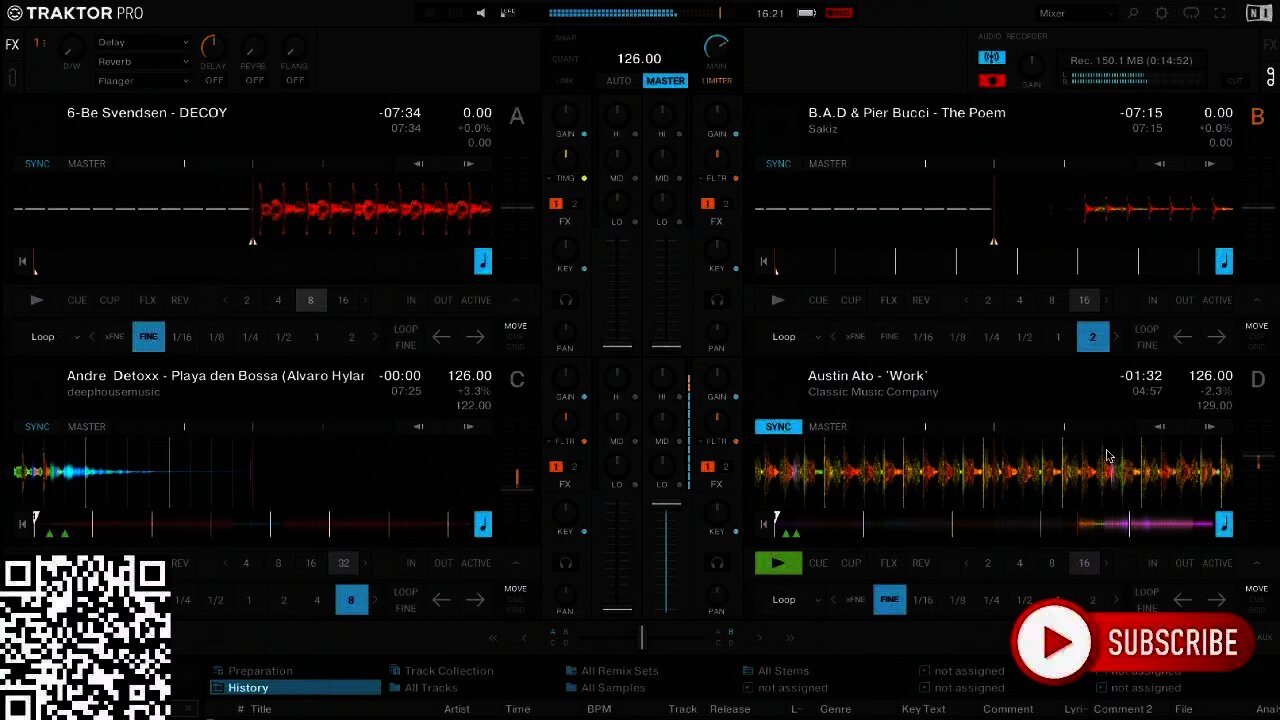The height and width of the screenshot is (720, 1280).
Task: Toggle MASTER on Deck A
Action: [87, 163]
